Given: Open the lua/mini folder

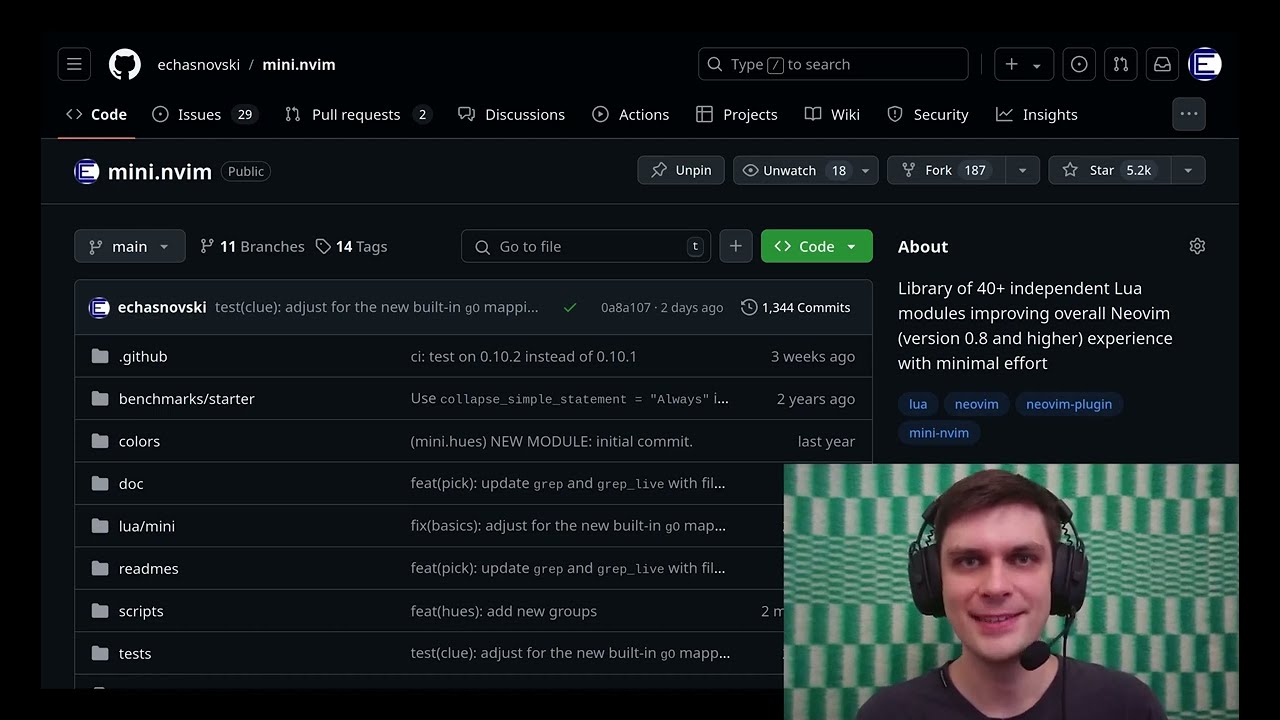Looking at the screenshot, I should 147,526.
